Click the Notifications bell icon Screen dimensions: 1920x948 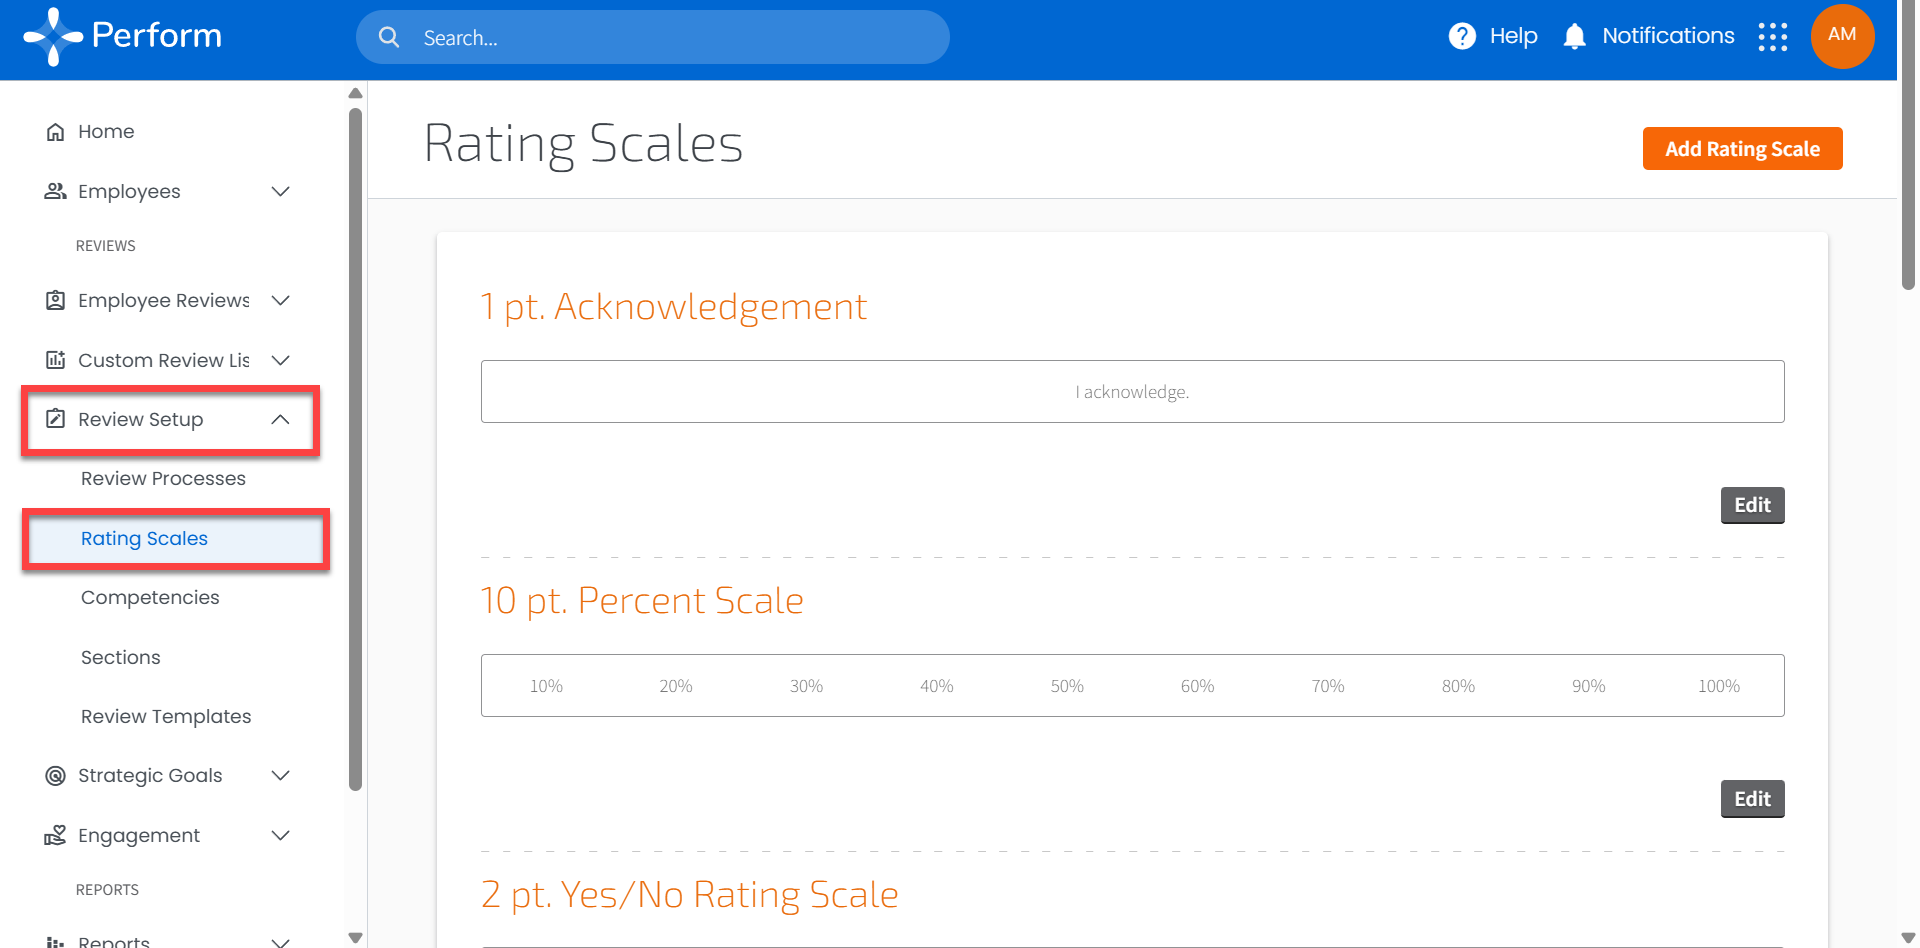tap(1574, 36)
